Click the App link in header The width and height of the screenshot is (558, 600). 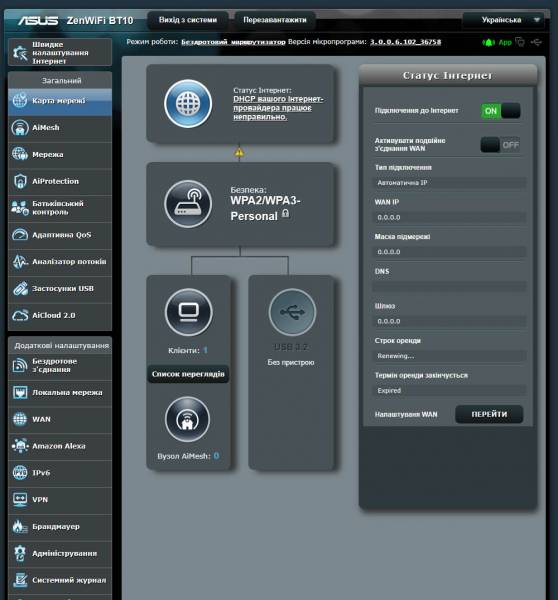coord(505,42)
